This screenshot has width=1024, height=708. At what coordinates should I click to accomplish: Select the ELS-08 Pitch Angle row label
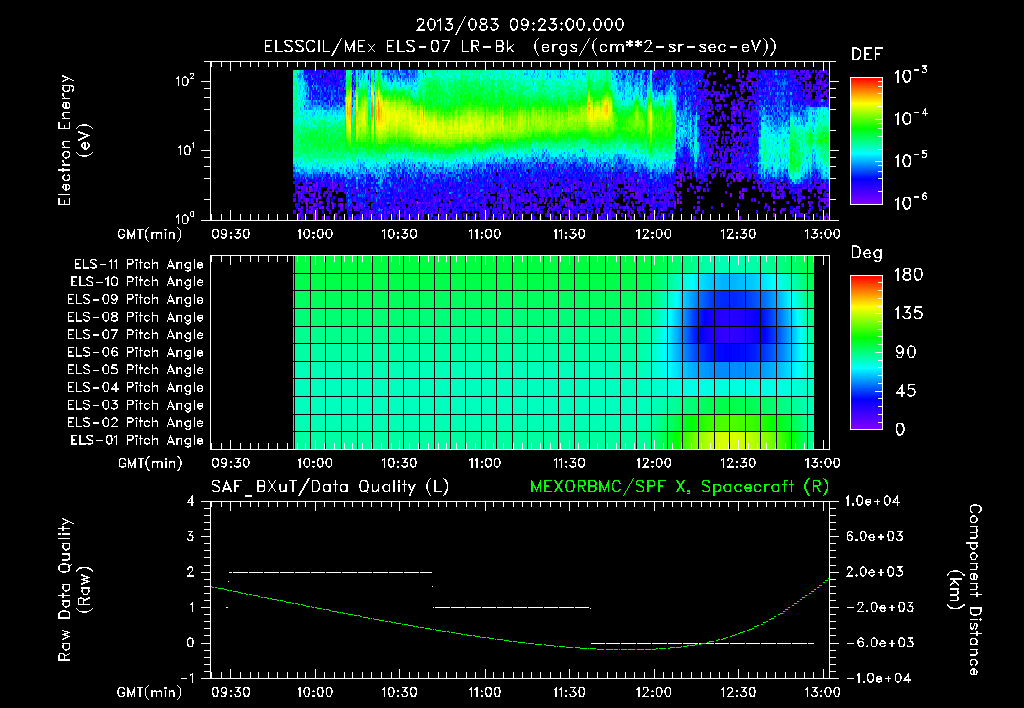(x=135, y=317)
